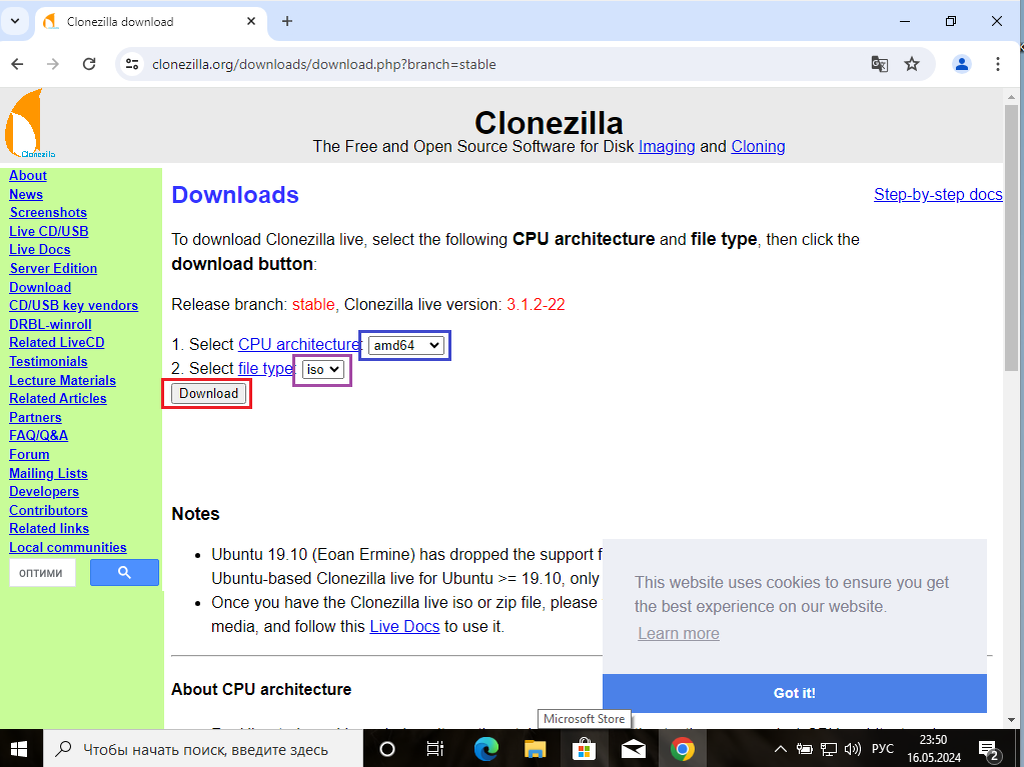Open the Step-by-step docs link
Screen dimensions: 1024x767
(938, 195)
